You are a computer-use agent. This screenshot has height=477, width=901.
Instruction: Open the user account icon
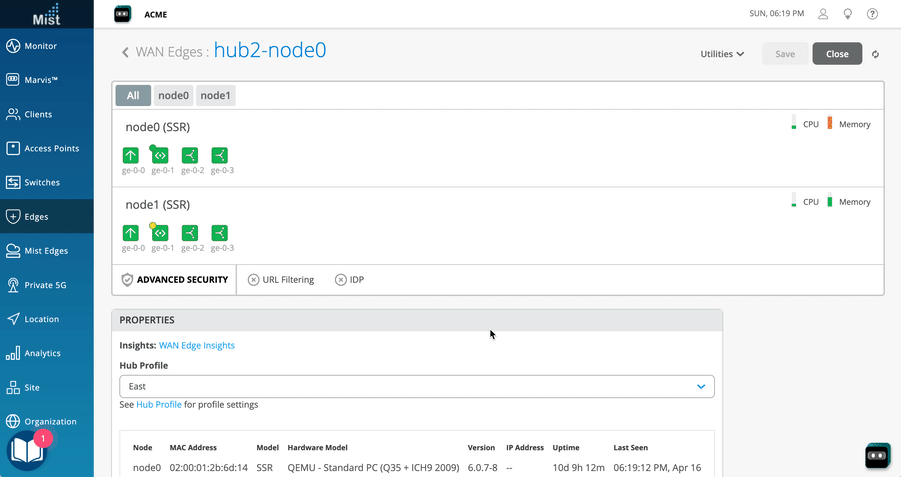(823, 14)
